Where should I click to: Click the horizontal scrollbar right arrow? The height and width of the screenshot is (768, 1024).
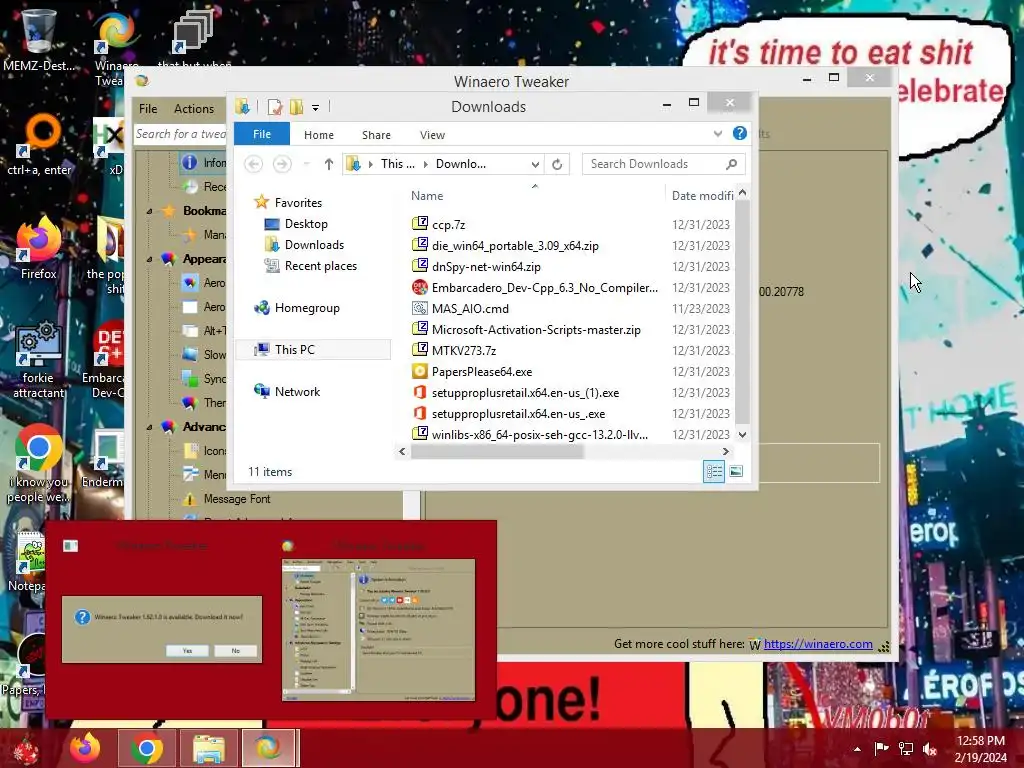[x=726, y=451]
